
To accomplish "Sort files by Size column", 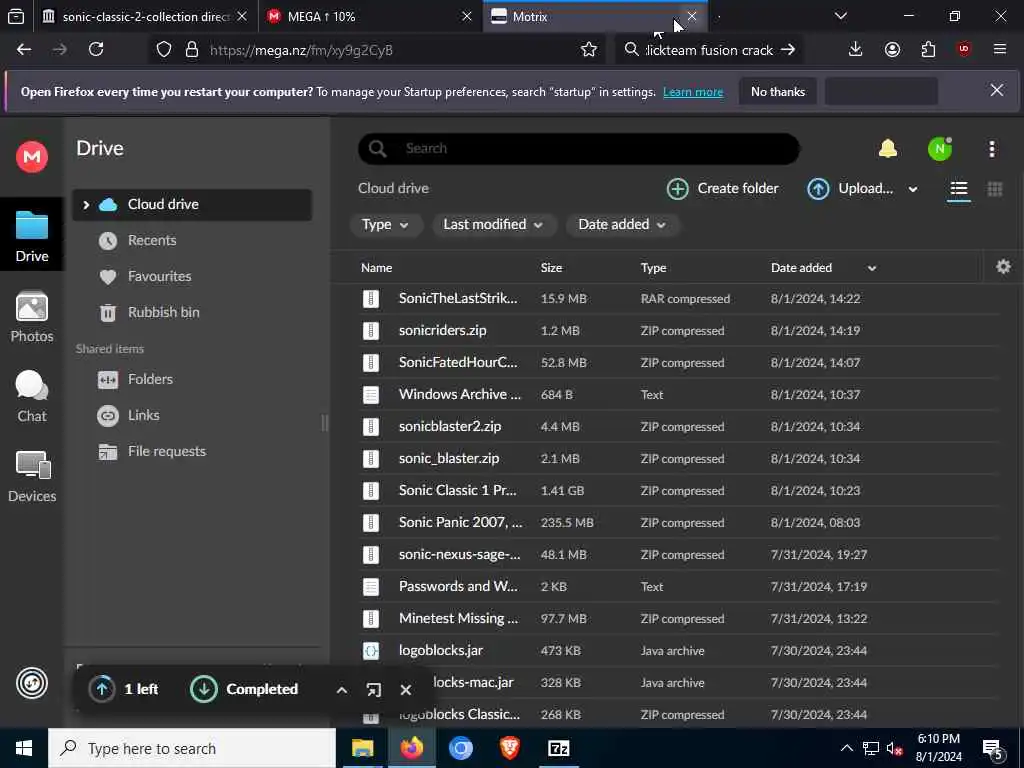I will pos(551,268).
